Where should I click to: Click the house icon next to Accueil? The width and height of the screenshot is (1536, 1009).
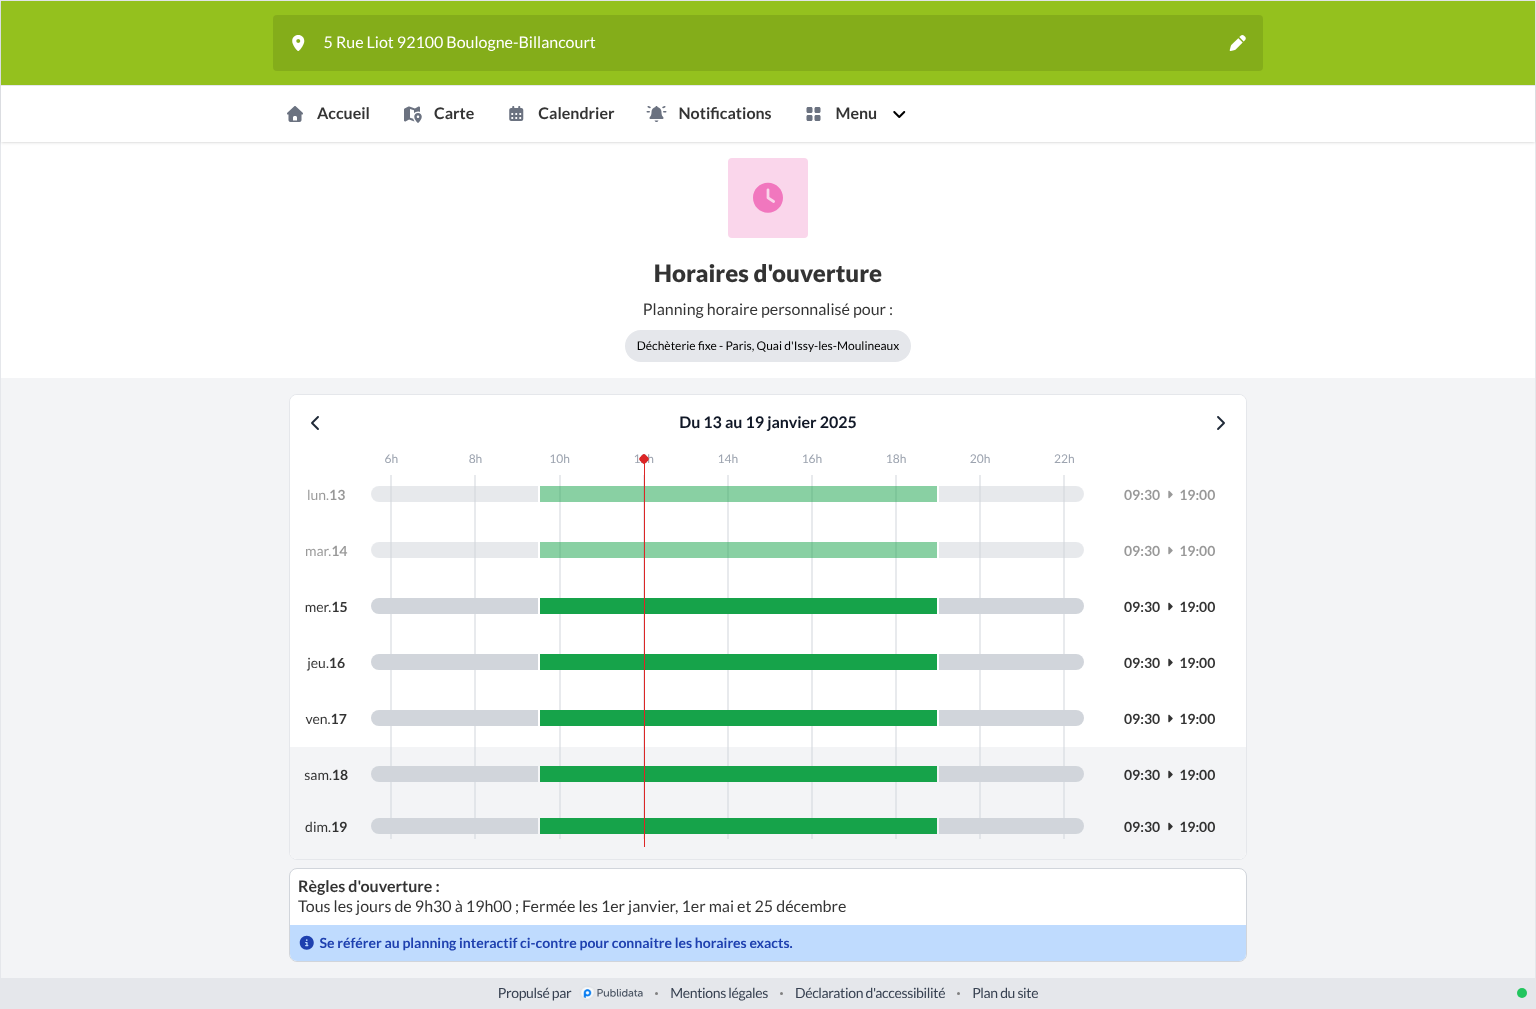[295, 114]
